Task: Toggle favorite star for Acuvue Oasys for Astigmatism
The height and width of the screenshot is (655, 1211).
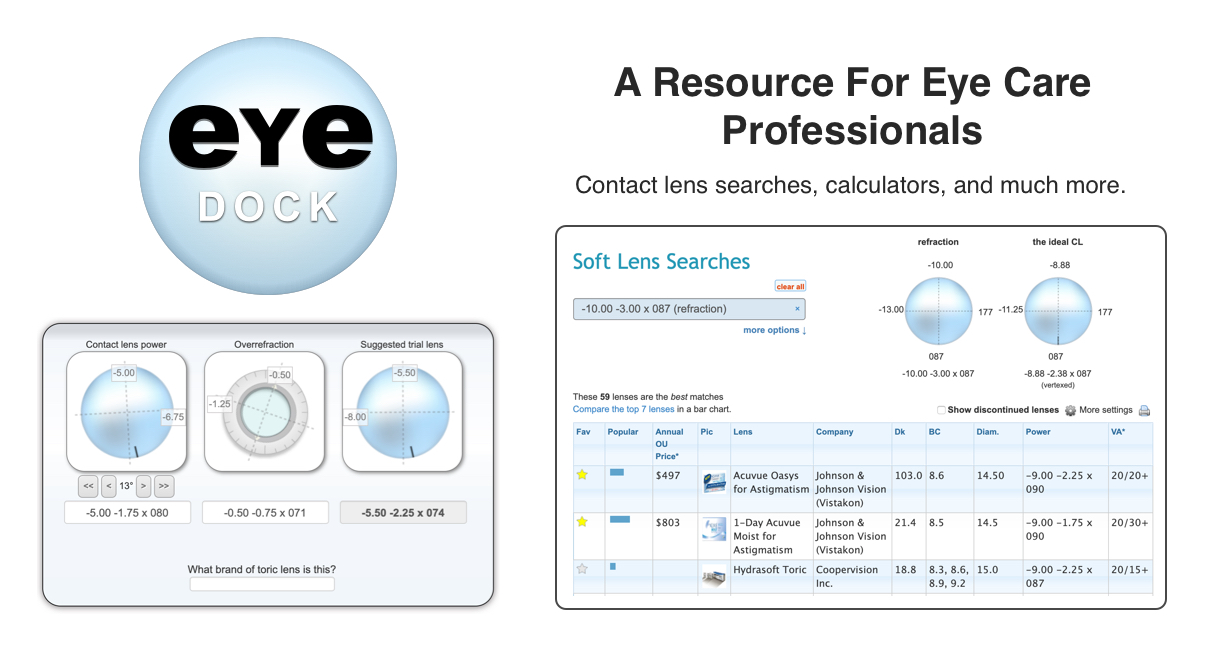Action: pyautogui.click(x=582, y=475)
